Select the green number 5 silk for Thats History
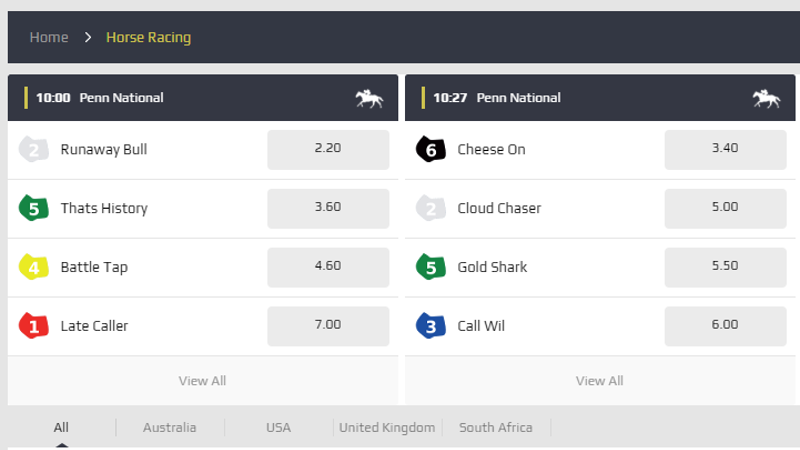This screenshot has width=800, height=450. (x=34, y=208)
